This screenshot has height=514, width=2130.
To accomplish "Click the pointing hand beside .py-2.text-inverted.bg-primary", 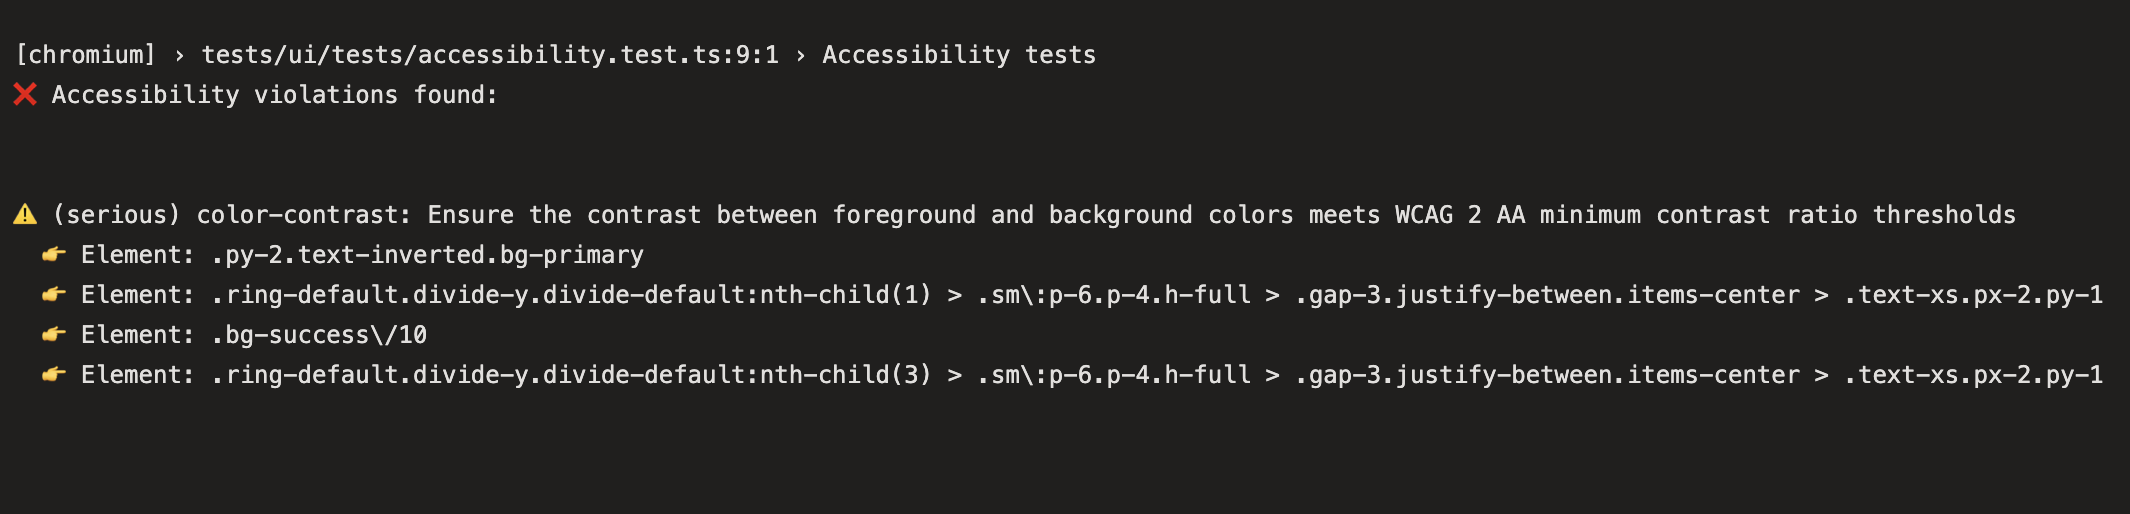I will 54,254.
